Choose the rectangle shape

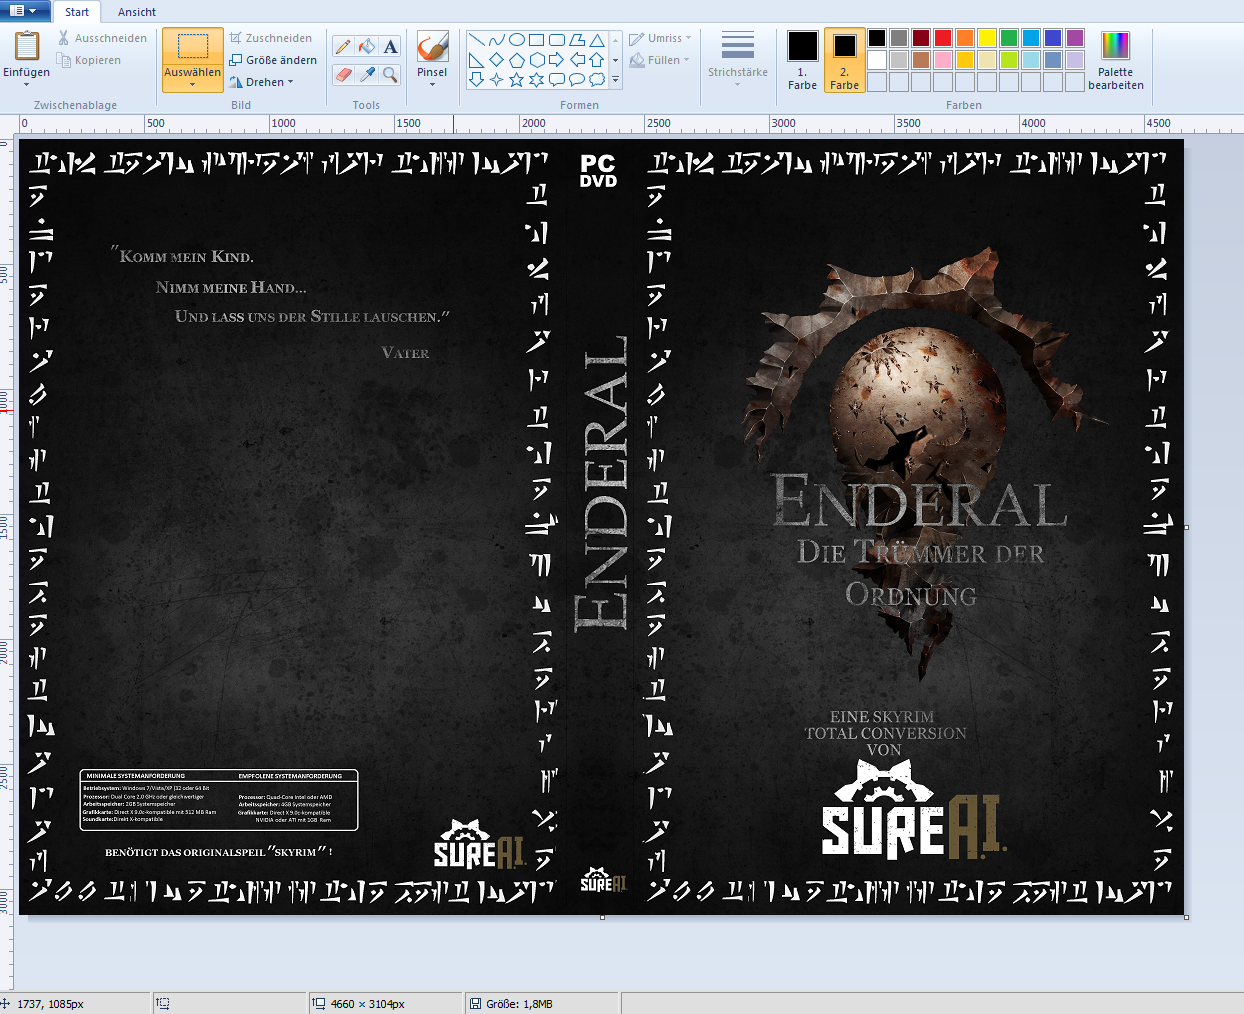(537, 40)
